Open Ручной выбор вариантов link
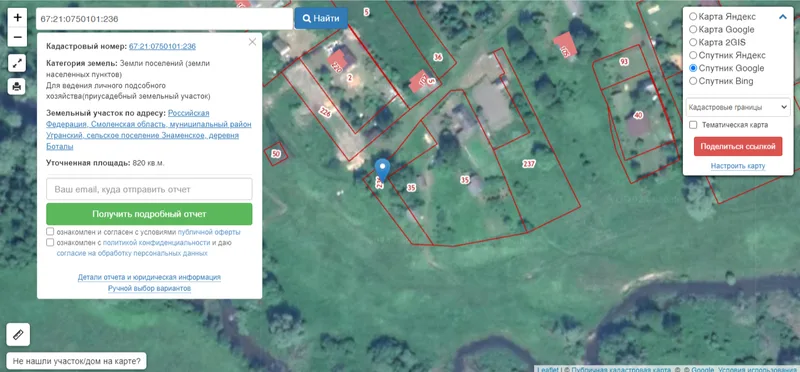Viewport: 800px width, 372px height. pos(149,288)
